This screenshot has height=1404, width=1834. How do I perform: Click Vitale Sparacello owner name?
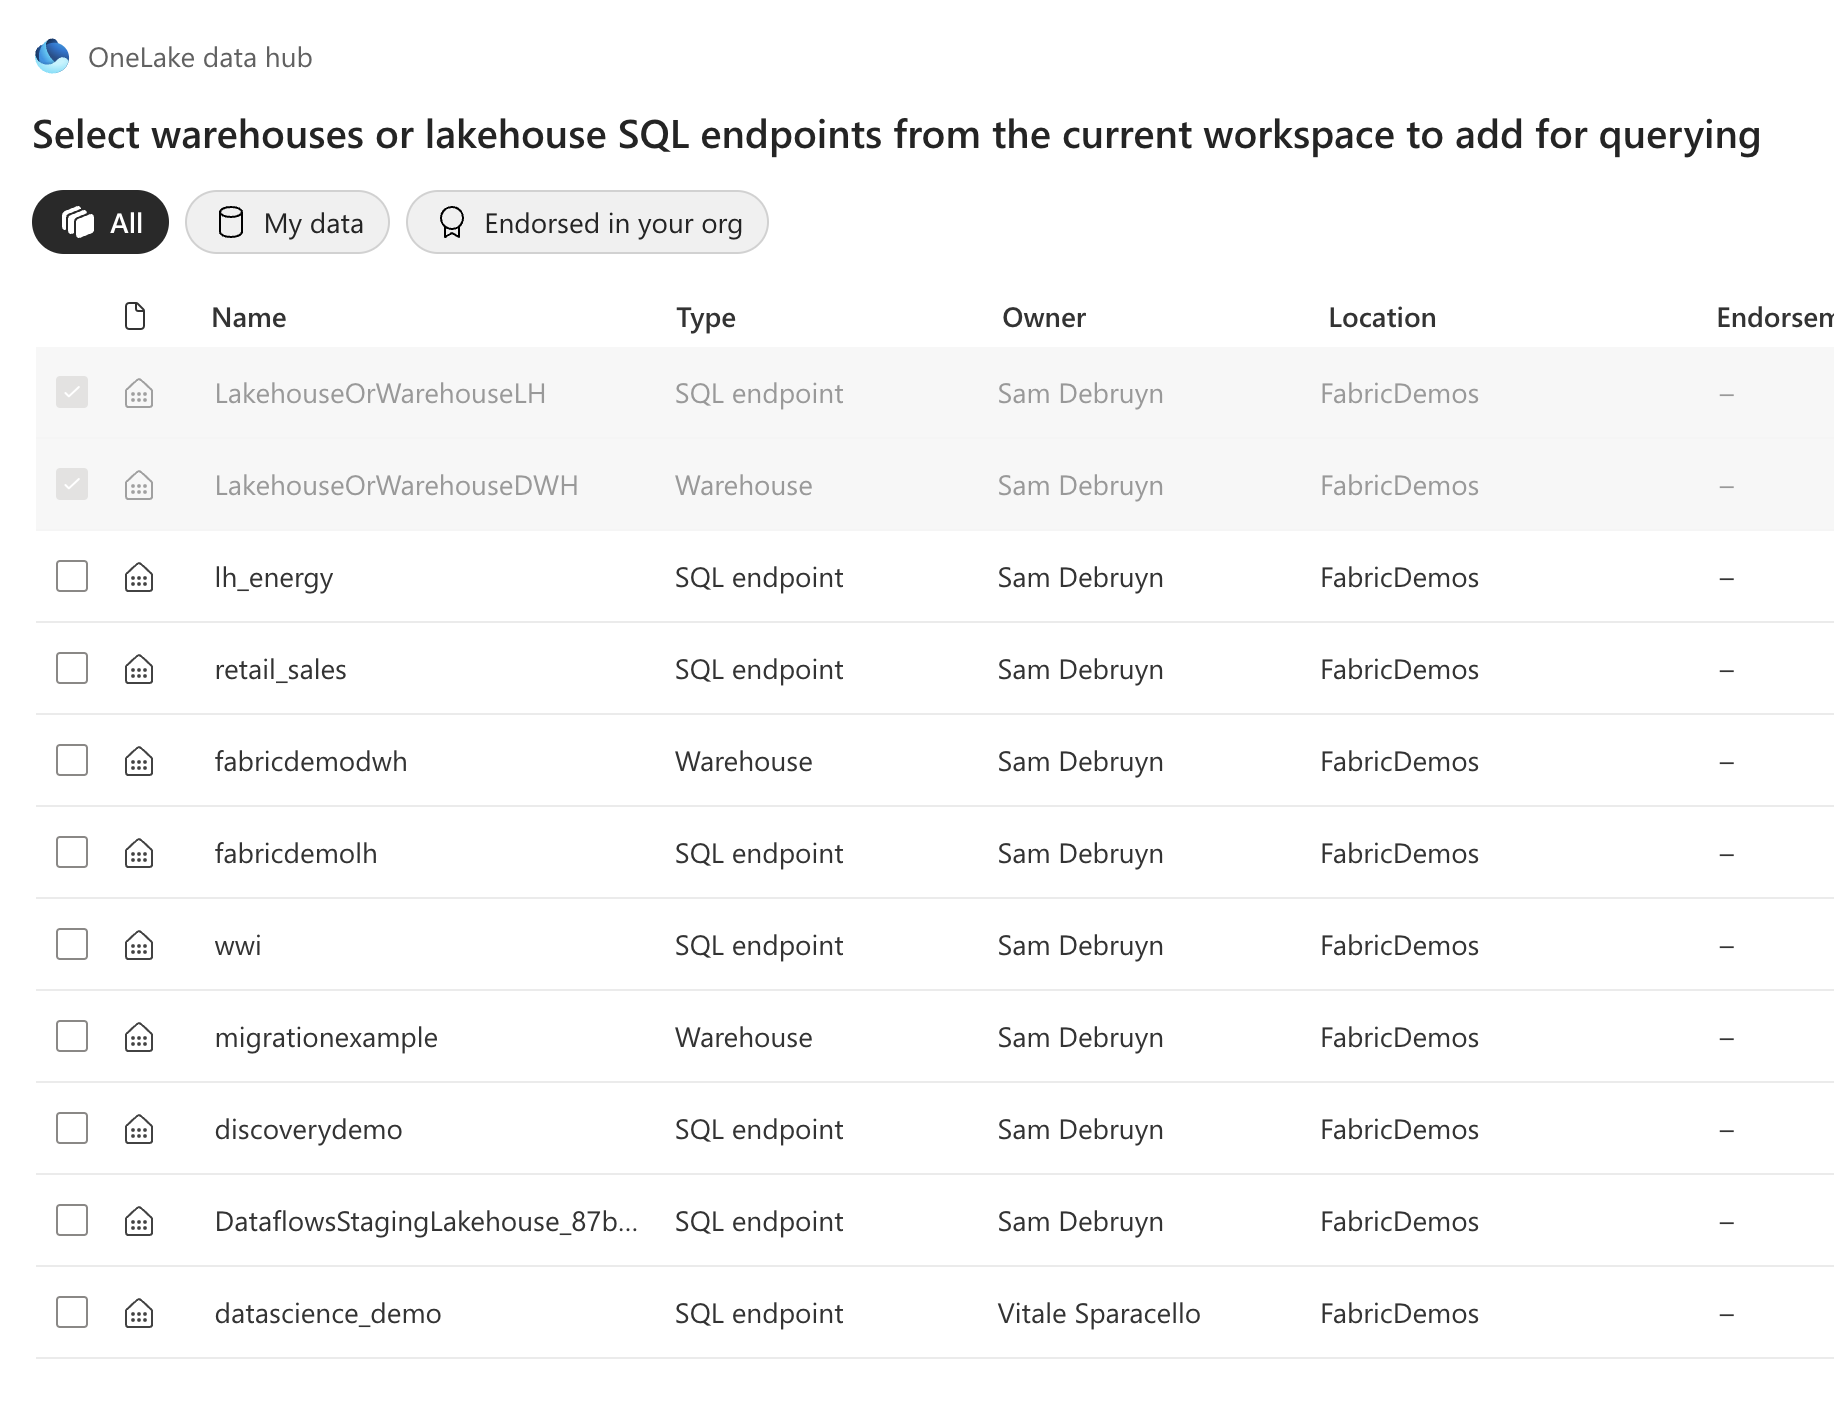coord(1098,1313)
